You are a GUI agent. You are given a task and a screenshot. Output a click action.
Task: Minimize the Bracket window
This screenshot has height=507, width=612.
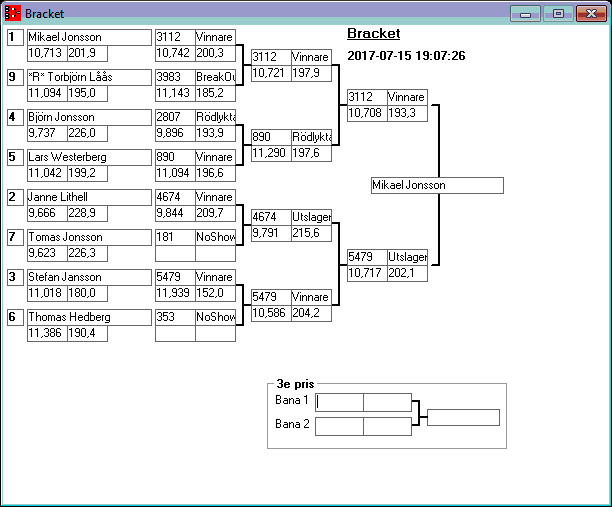(525, 13)
